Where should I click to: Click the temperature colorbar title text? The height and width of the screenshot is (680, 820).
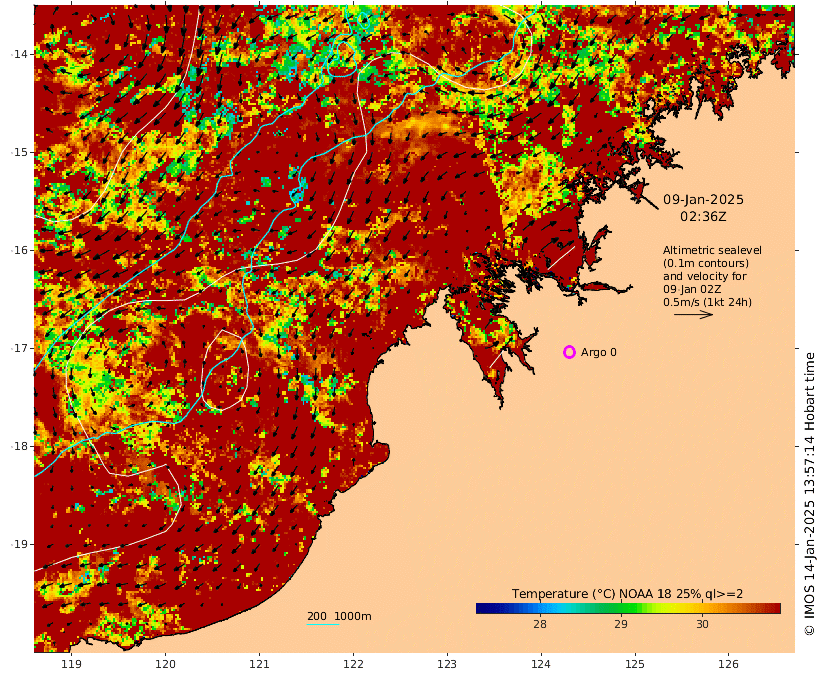coord(628,594)
